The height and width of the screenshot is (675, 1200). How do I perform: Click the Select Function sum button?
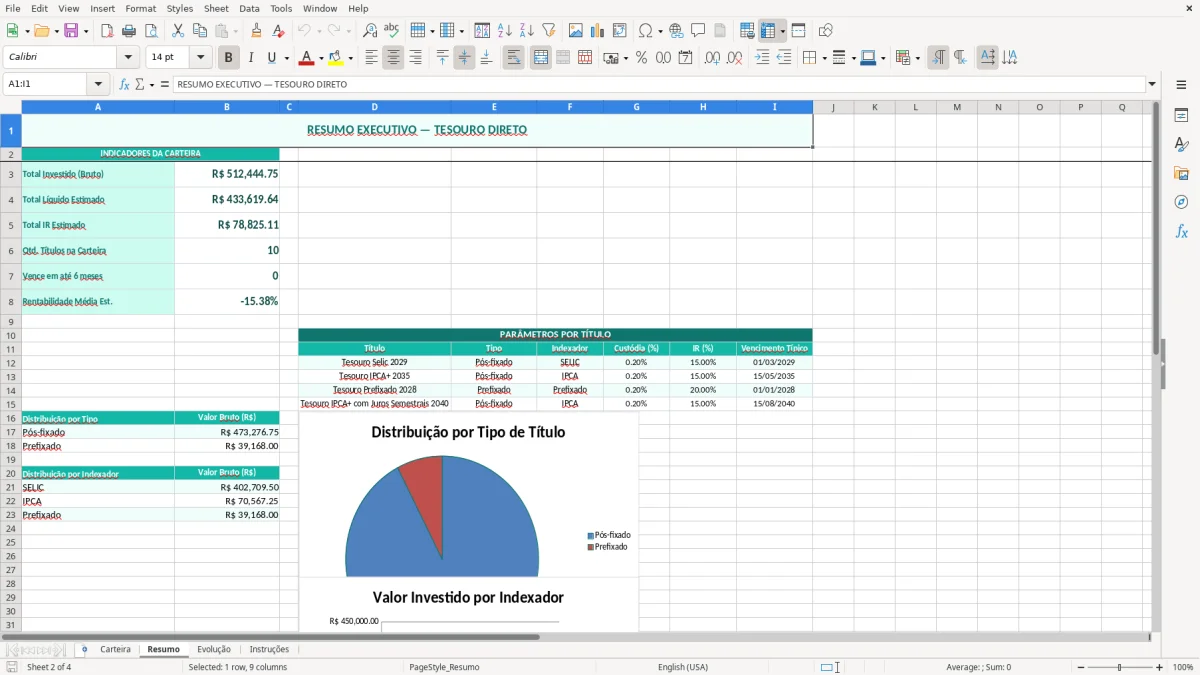pyautogui.click(x=140, y=84)
